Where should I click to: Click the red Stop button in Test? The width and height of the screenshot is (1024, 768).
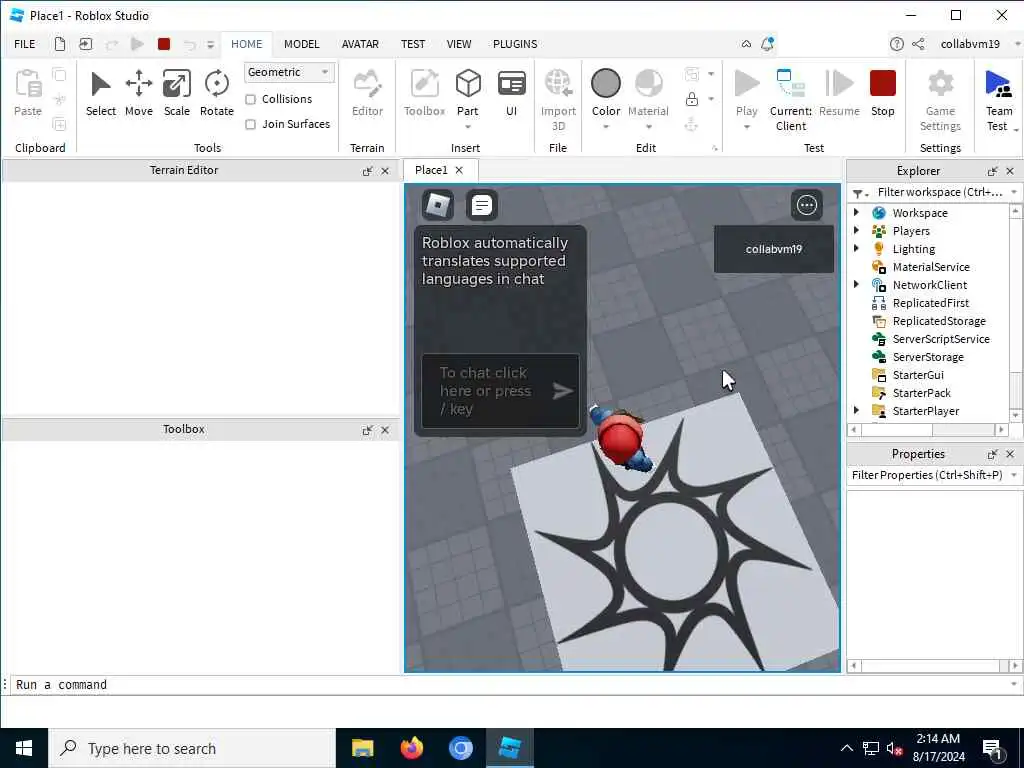[x=882, y=84]
